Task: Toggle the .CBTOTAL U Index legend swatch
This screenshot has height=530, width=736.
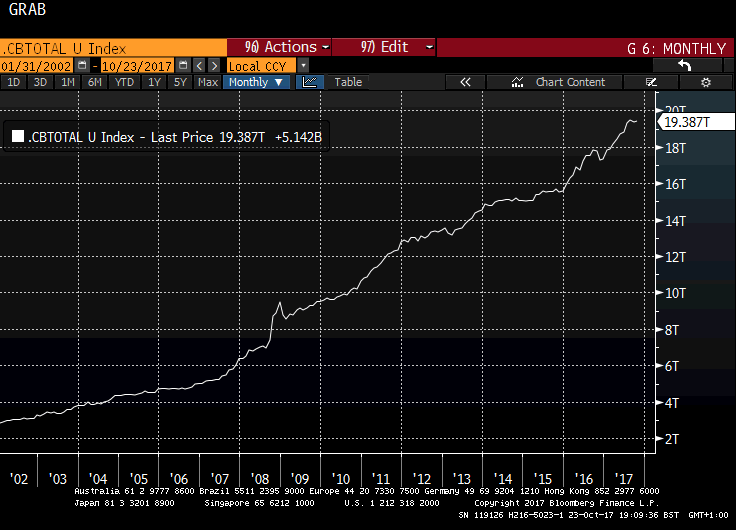Action: coord(18,137)
